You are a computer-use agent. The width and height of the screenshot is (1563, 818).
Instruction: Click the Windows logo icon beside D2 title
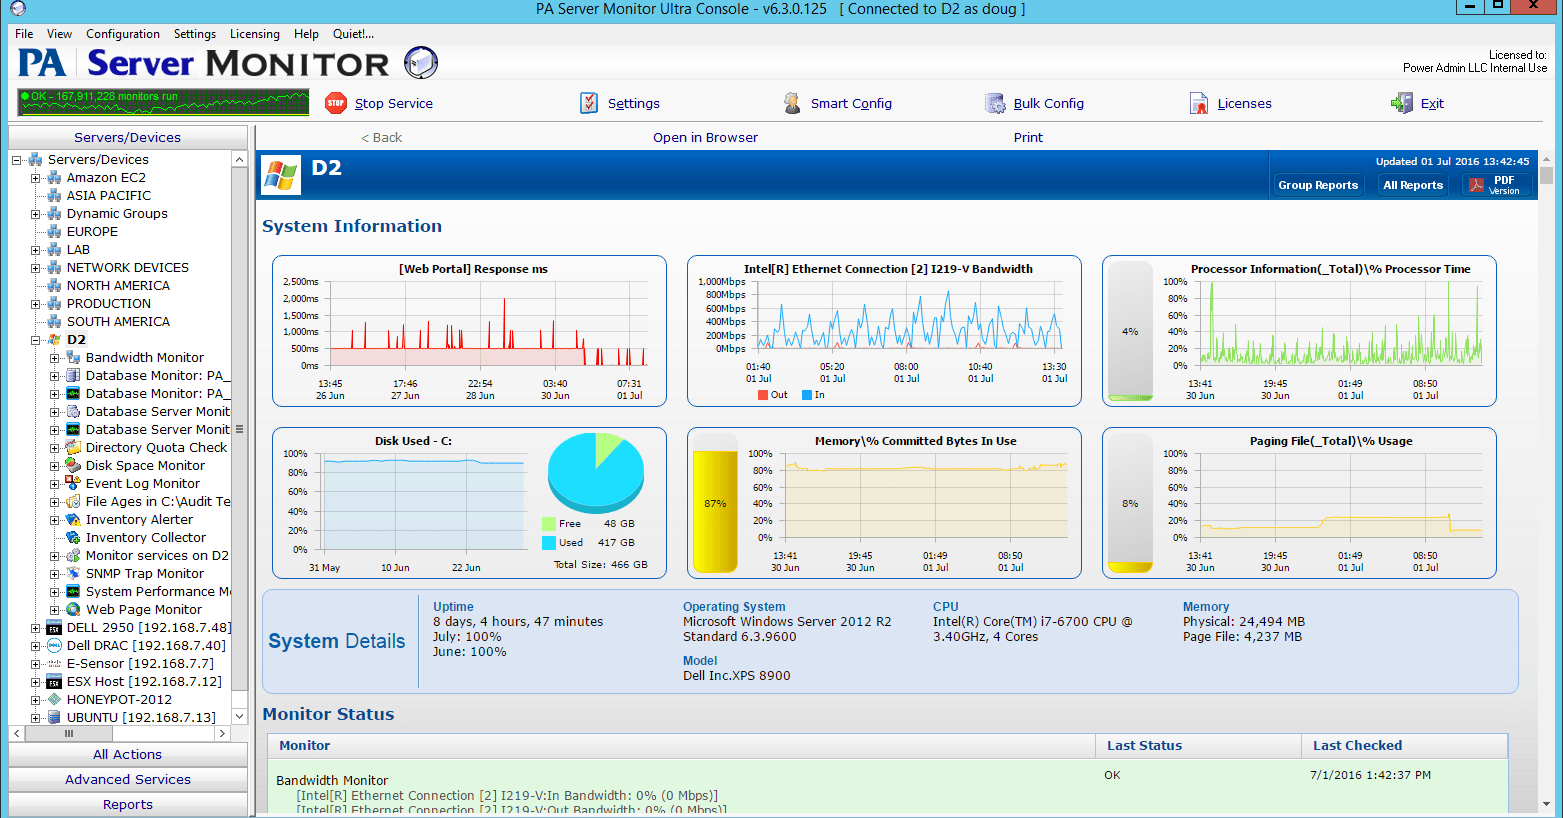pos(281,175)
